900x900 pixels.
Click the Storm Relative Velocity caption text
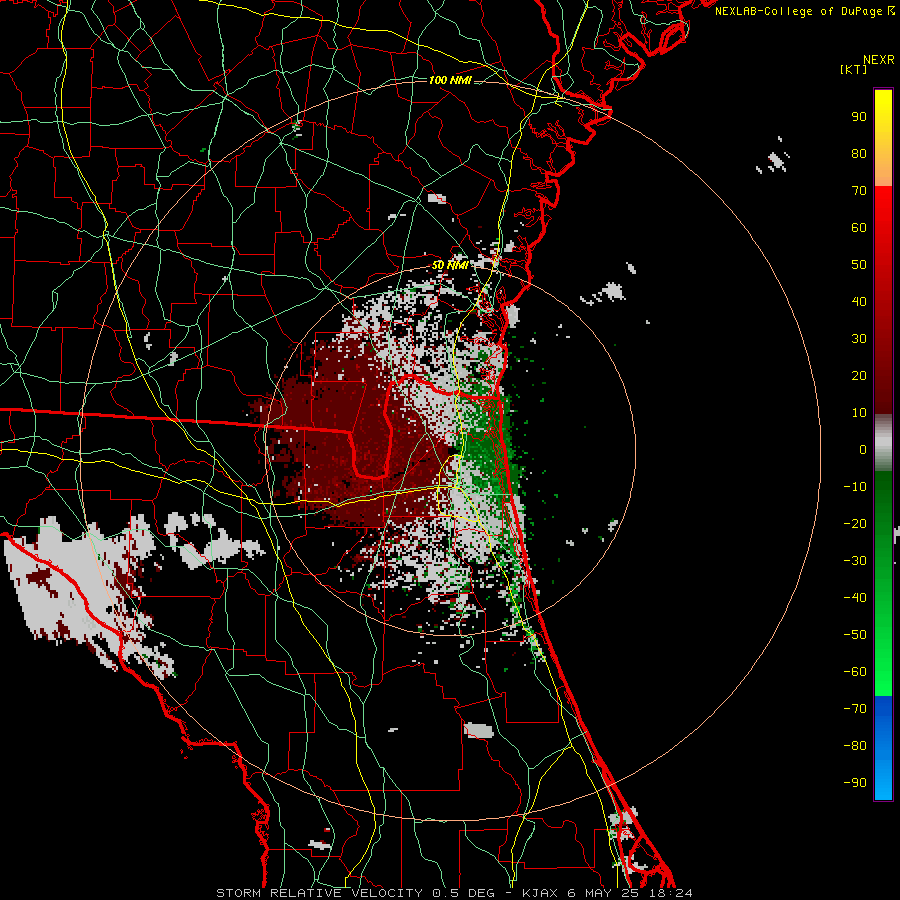454,893
